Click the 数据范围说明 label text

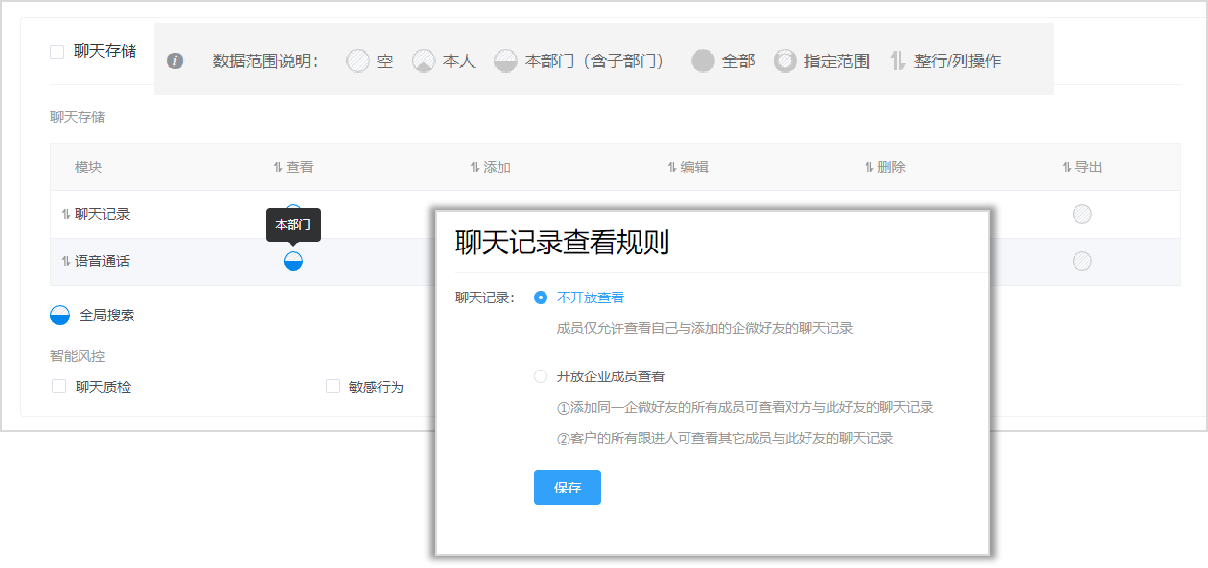[x=266, y=61]
